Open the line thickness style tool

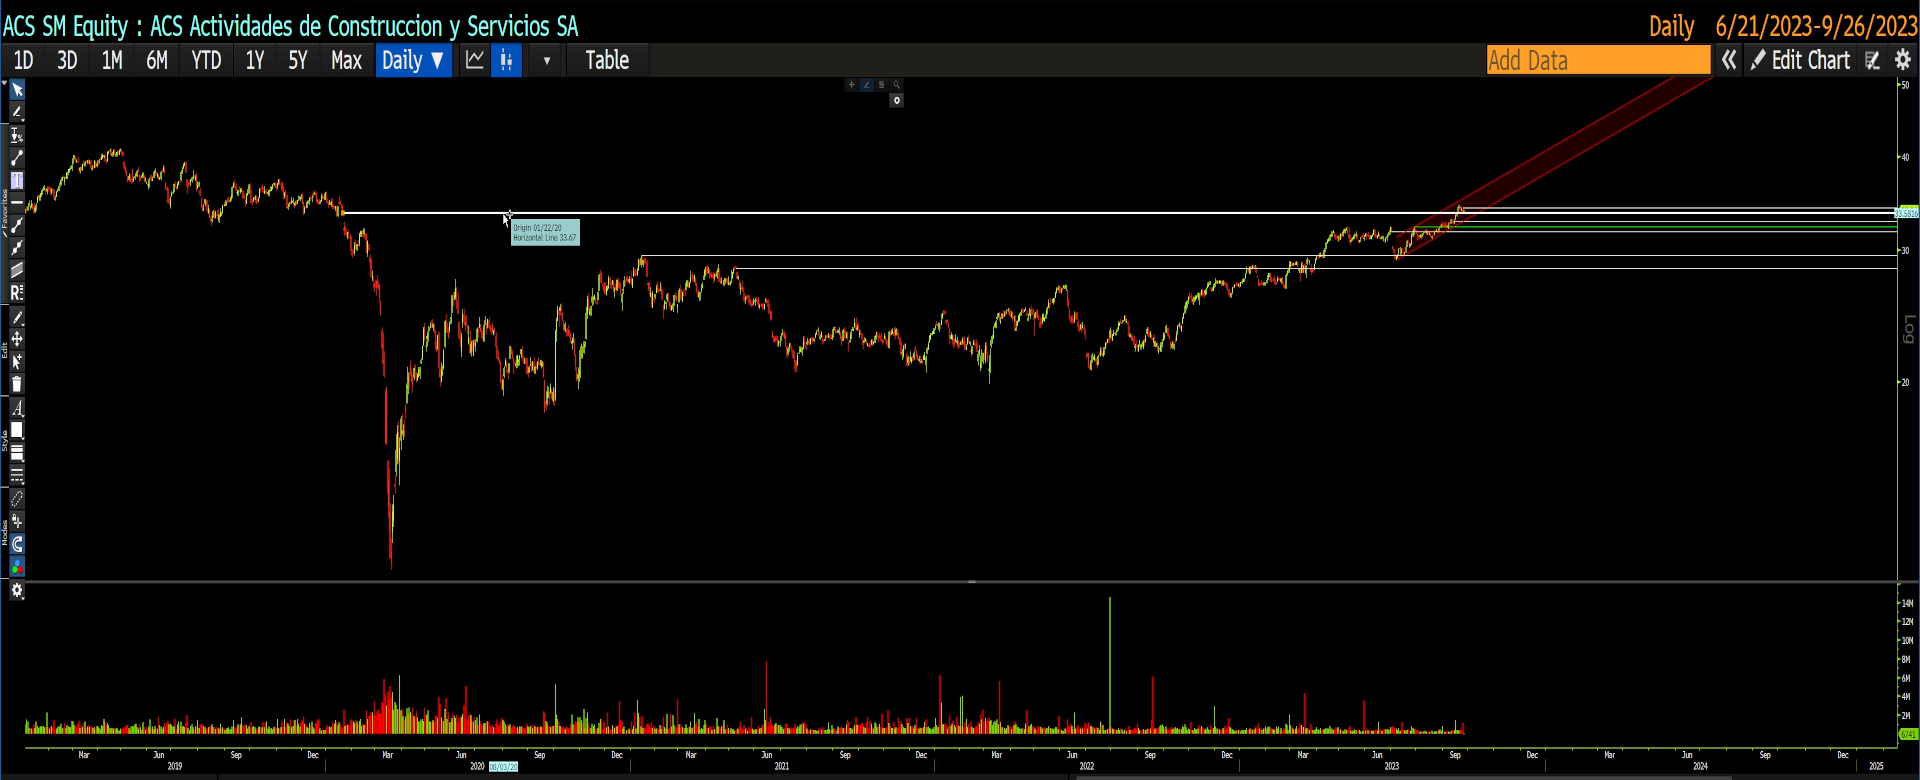[17, 453]
